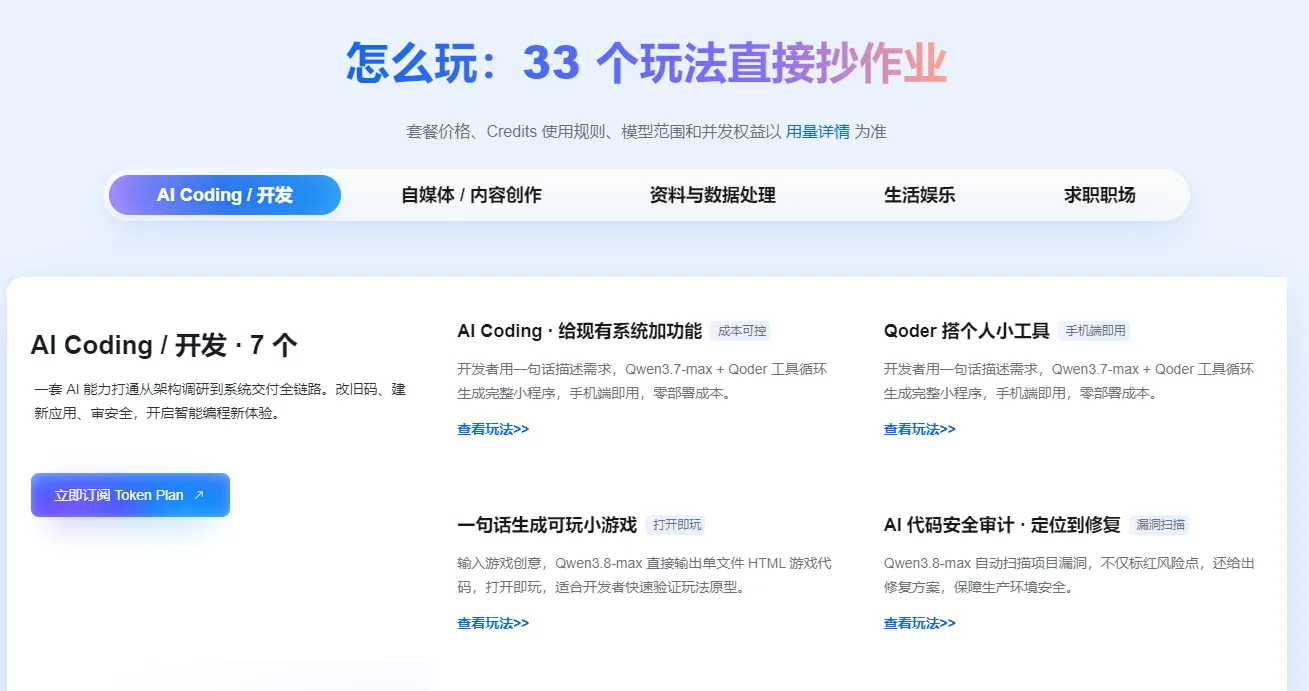The image size is (1309, 691).
Task: Switch to 自媒体 / 内容创作 tab
Action: [x=471, y=195]
